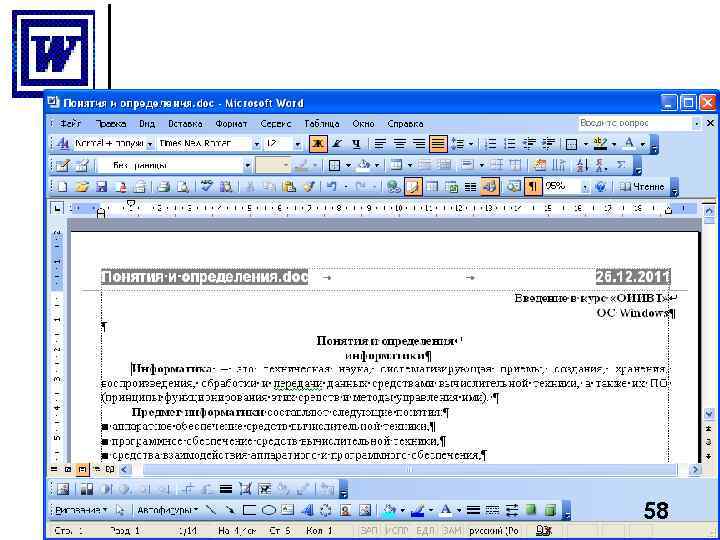
Task: Open the Вид menu
Action: click(x=147, y=124)
